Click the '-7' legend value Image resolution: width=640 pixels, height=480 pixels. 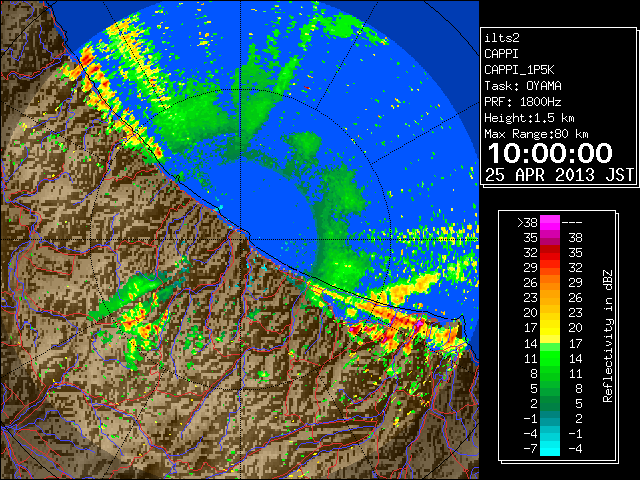[x=530, y=449]
